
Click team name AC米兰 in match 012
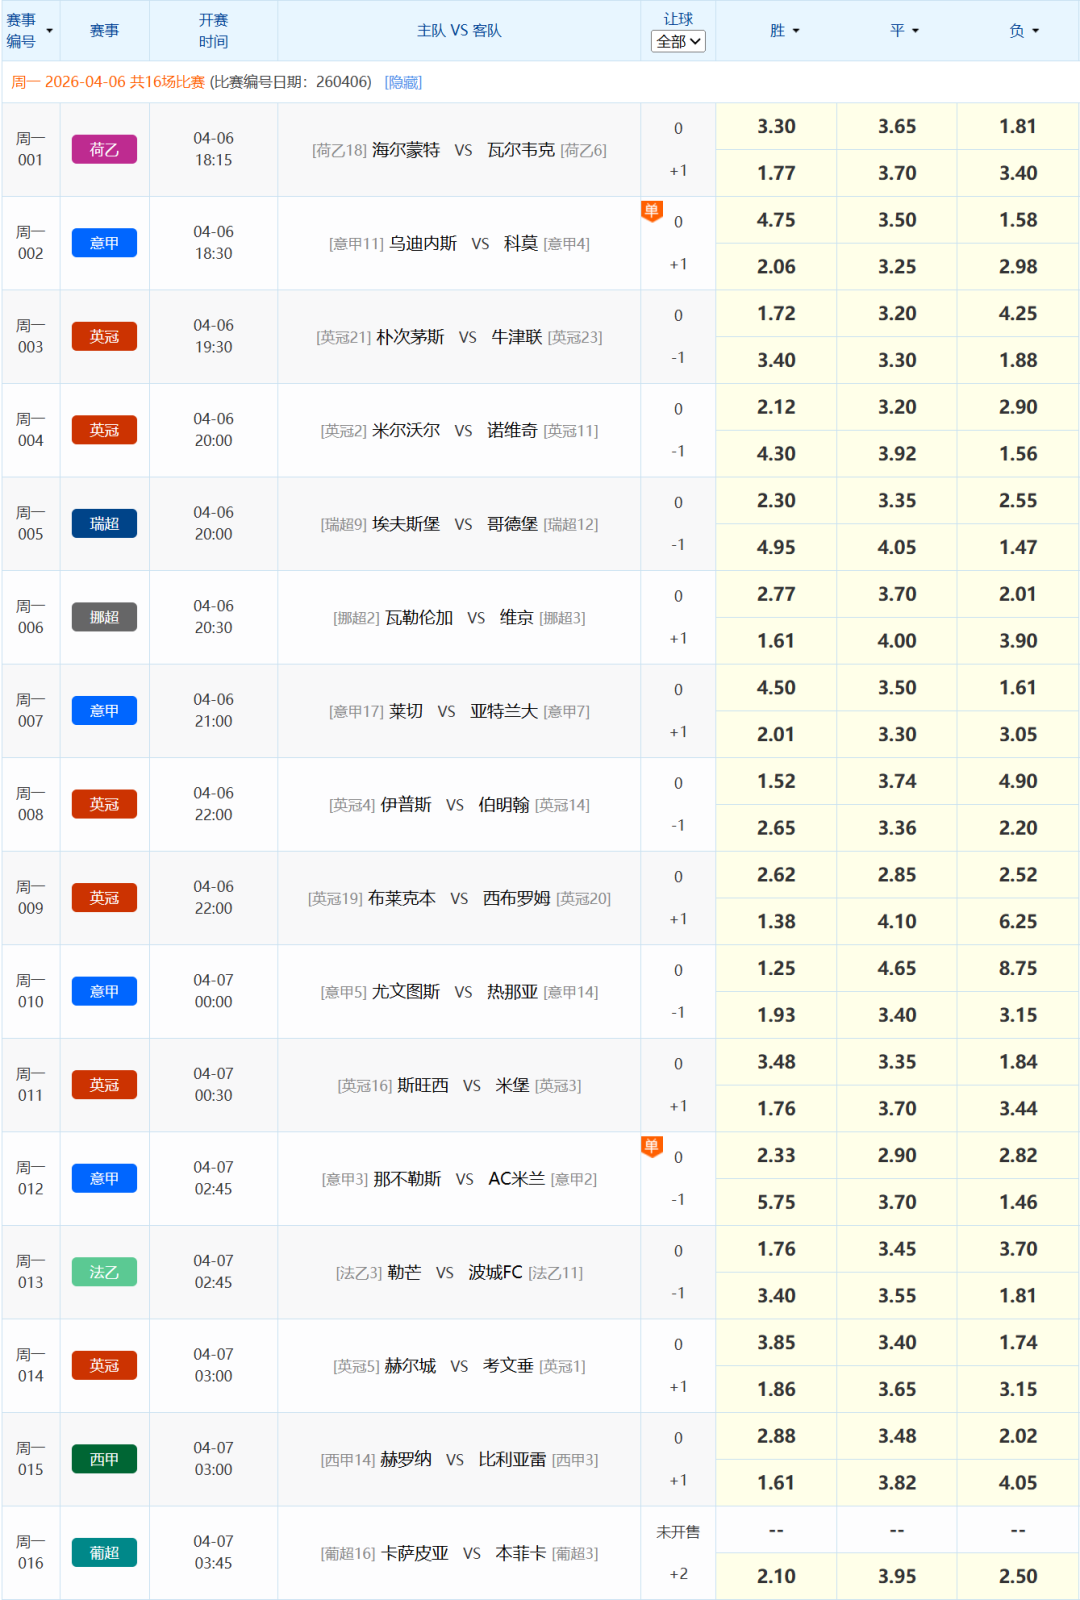pyautogui.click(x=516, y=1179)
